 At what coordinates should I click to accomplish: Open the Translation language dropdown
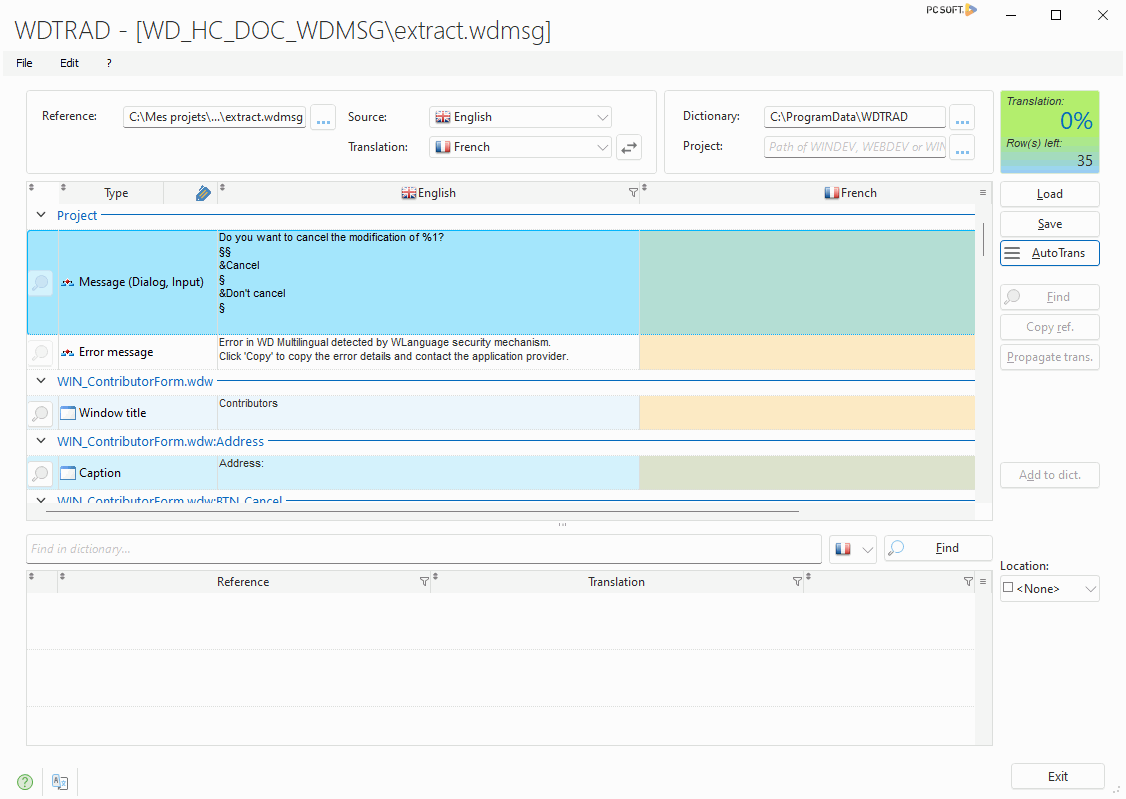[x=602, y=147]
